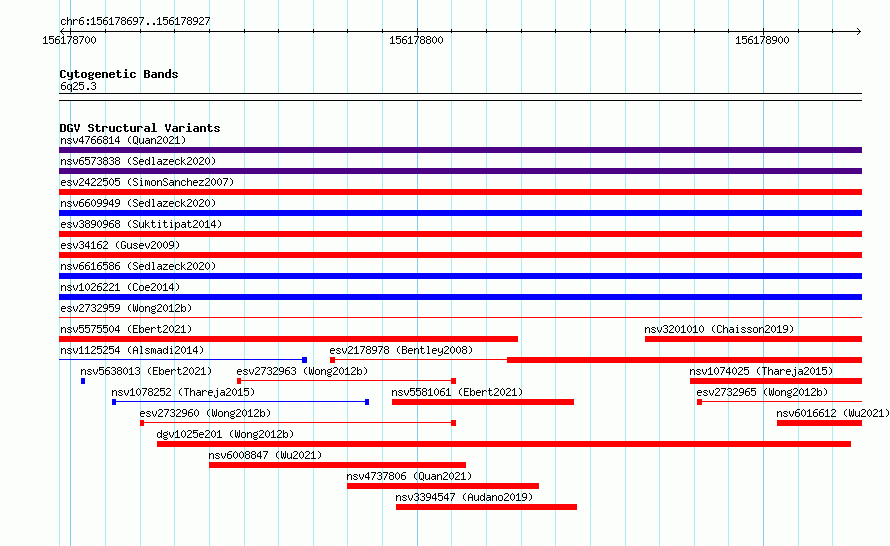Click the chr6:156178697..156178927 region label
Screen dimensions: 890x546
point(135,21)
